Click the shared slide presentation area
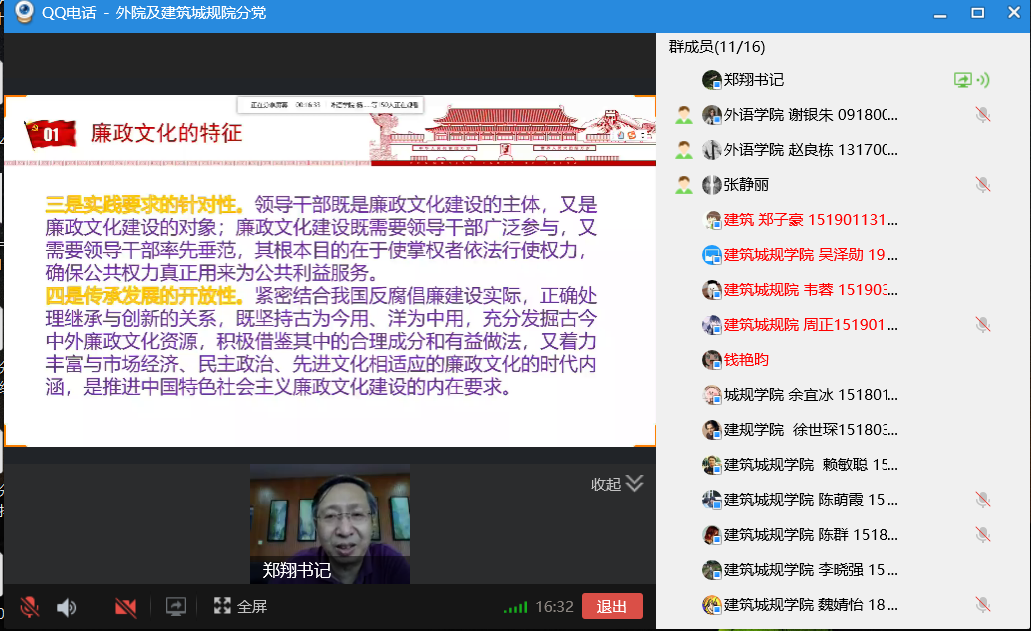Viewport: 1031px width, 631px height. pos(330,270)
